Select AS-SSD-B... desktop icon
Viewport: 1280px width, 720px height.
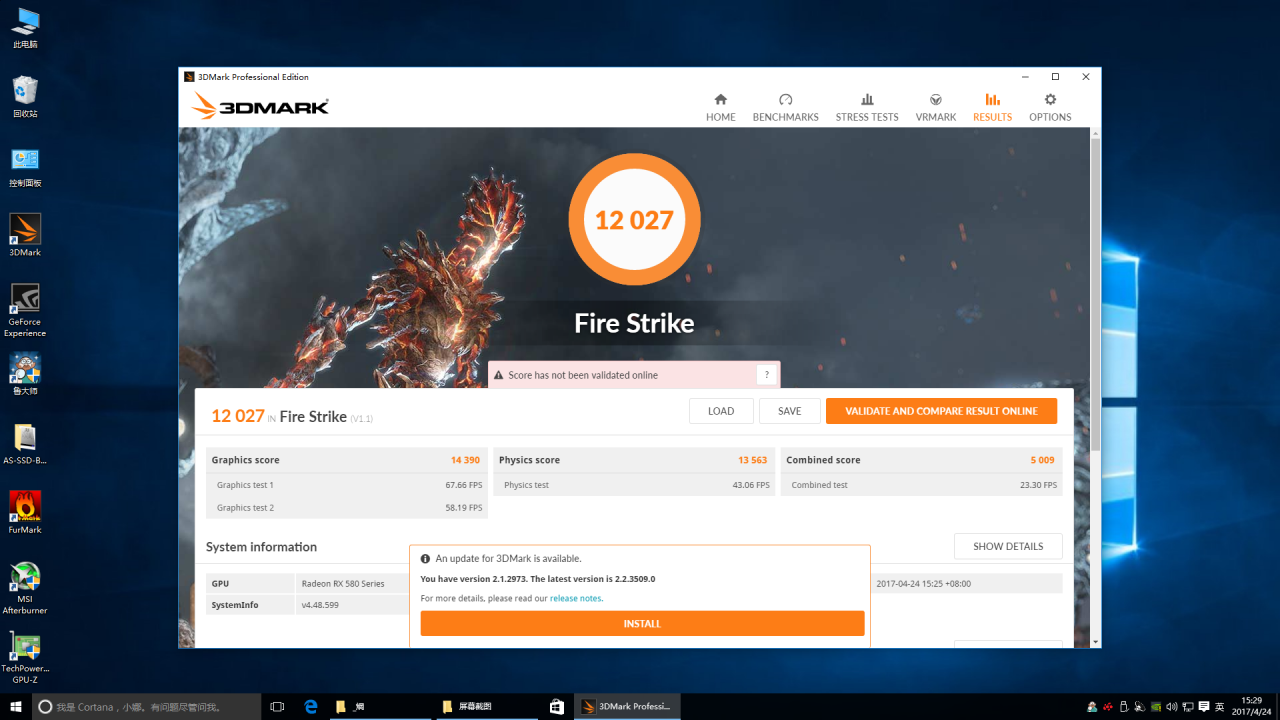[x=25, y=445]
